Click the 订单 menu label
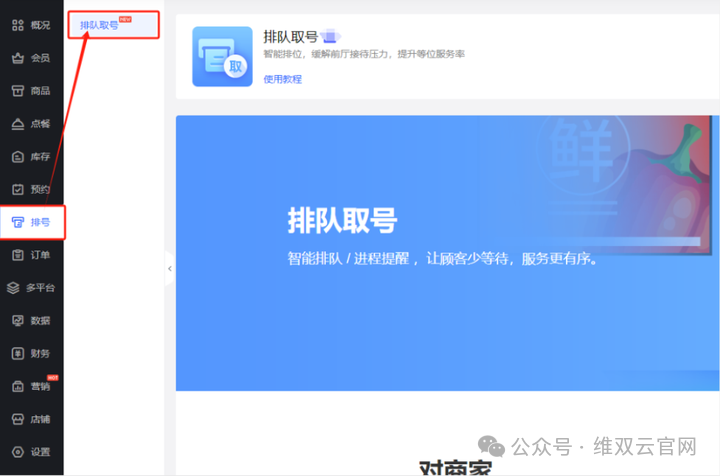720x476 pixels. pos(40,255)
